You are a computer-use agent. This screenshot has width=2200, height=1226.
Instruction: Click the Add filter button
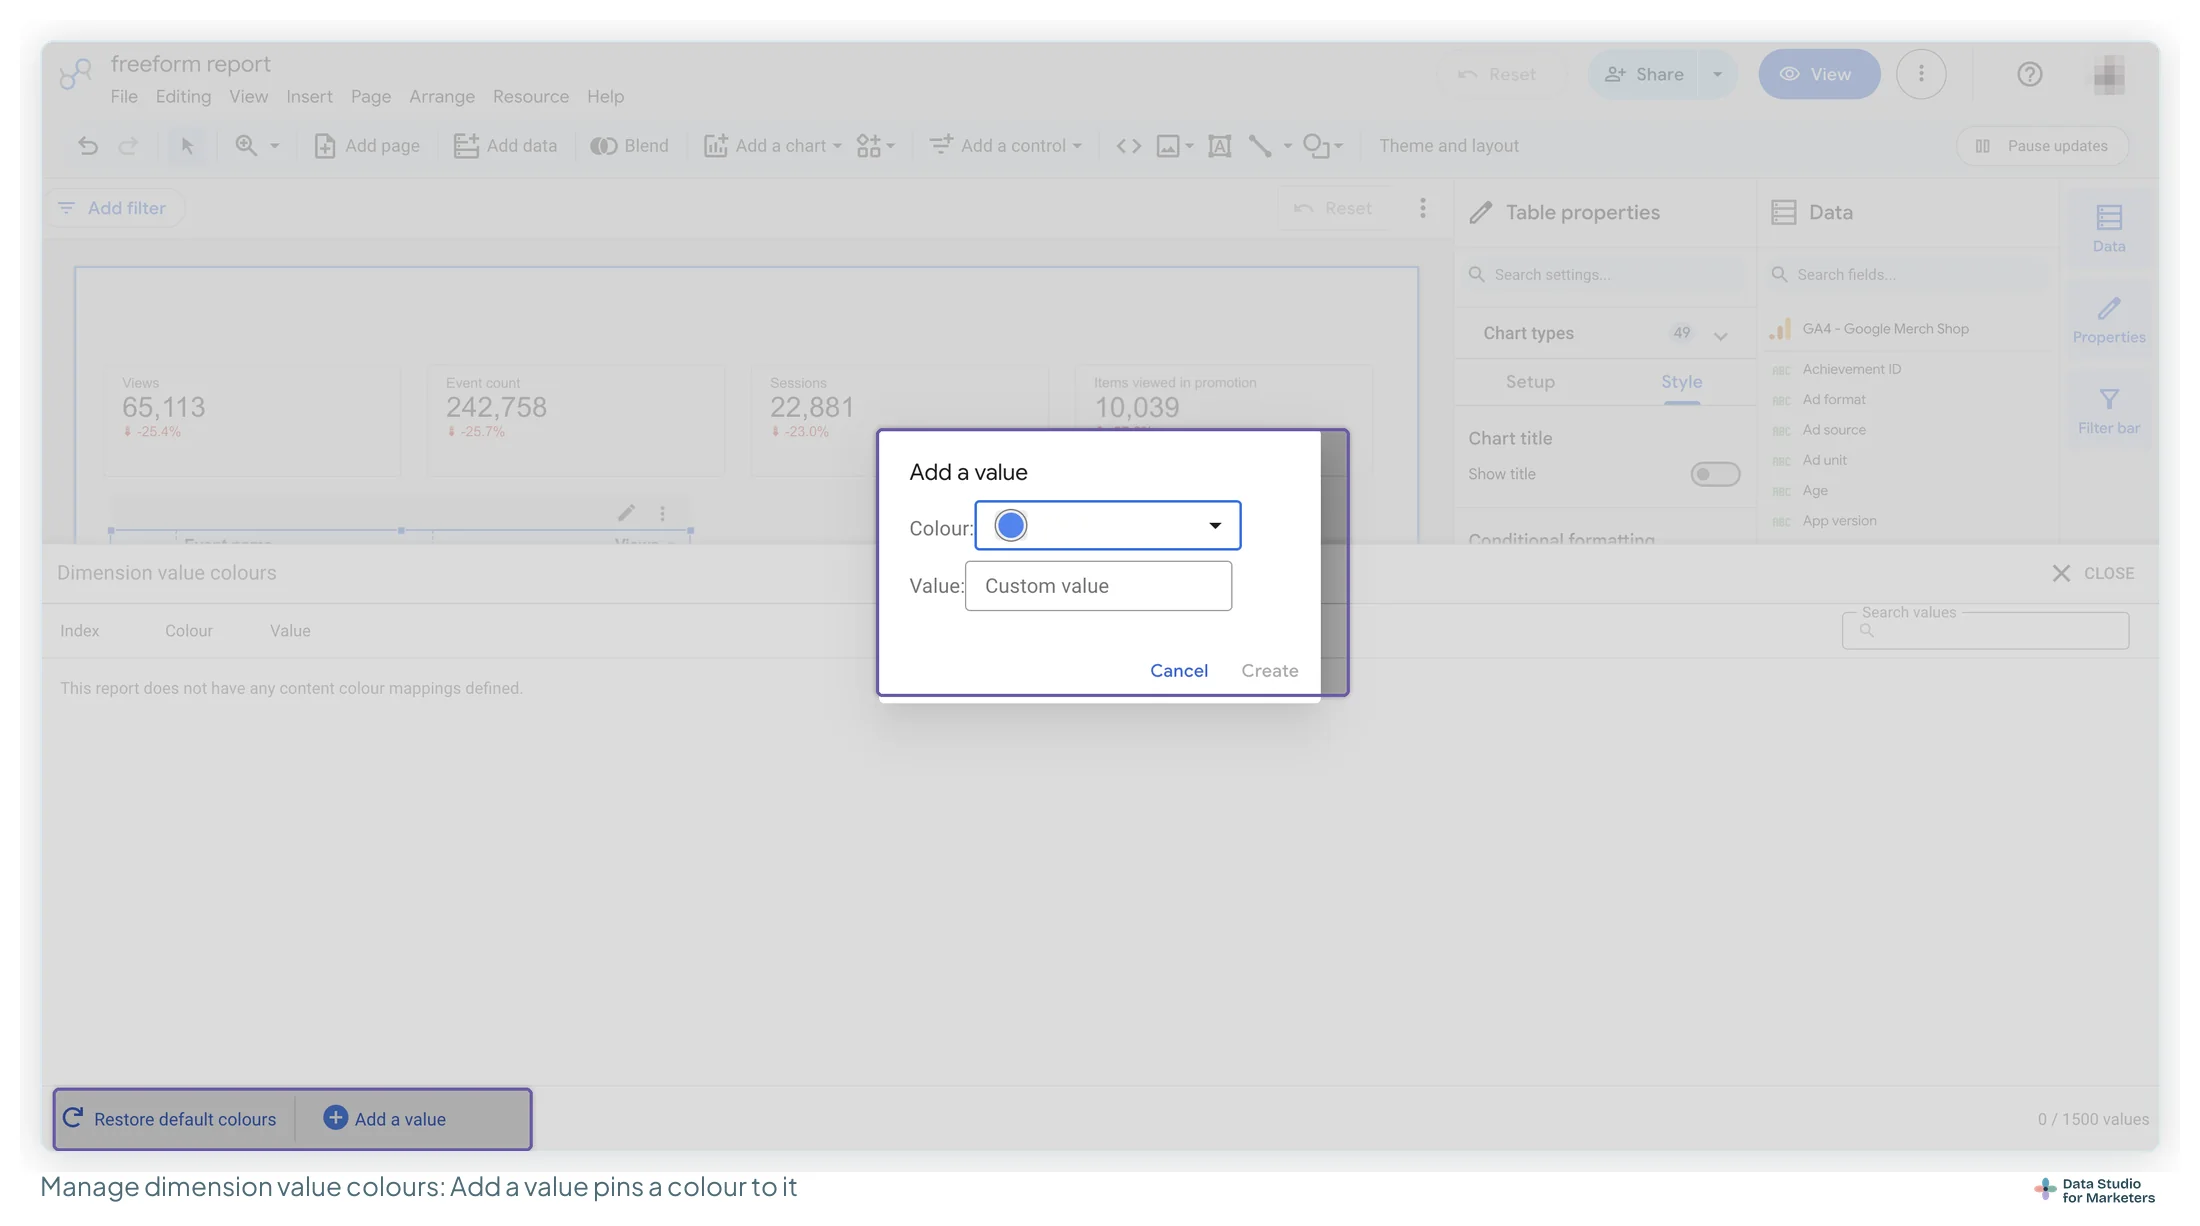point(115,208)
